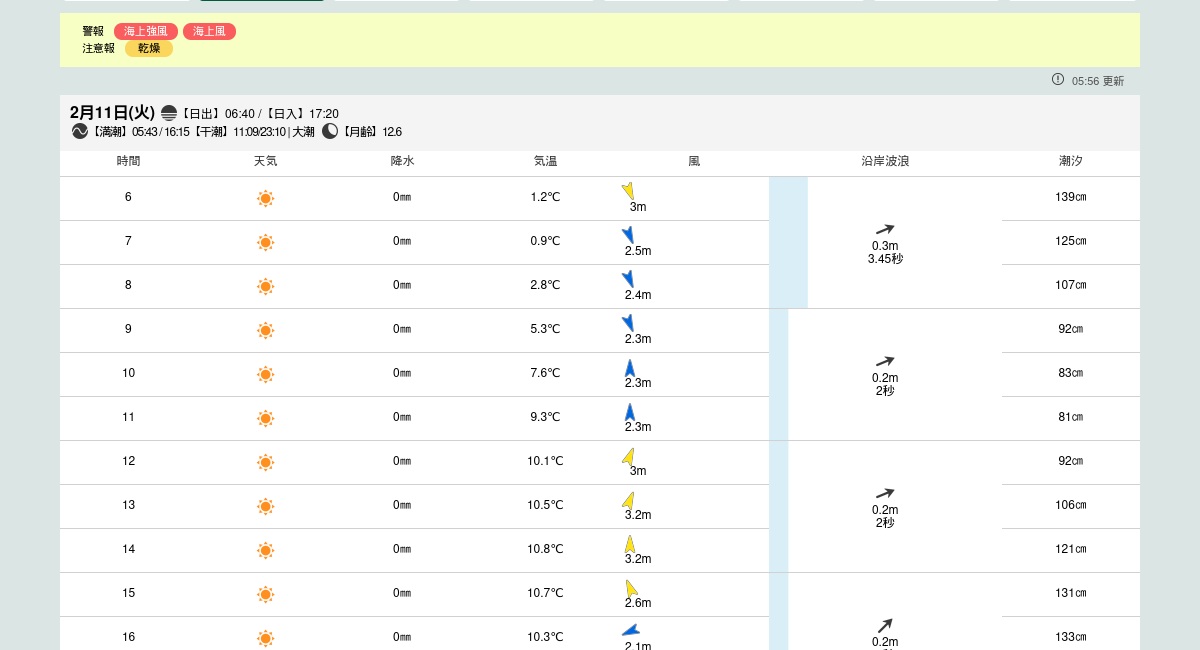The width and height of the screenshot is (1200, 650).
Task: Click the moon age icon in date header
Action: (330, 131)
